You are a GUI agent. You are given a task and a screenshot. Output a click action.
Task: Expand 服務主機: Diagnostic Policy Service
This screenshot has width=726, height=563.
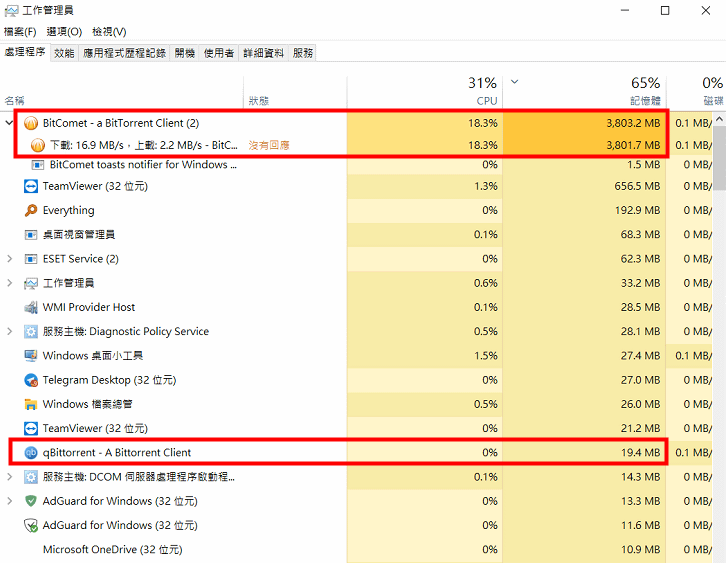(x=10, y=332)
